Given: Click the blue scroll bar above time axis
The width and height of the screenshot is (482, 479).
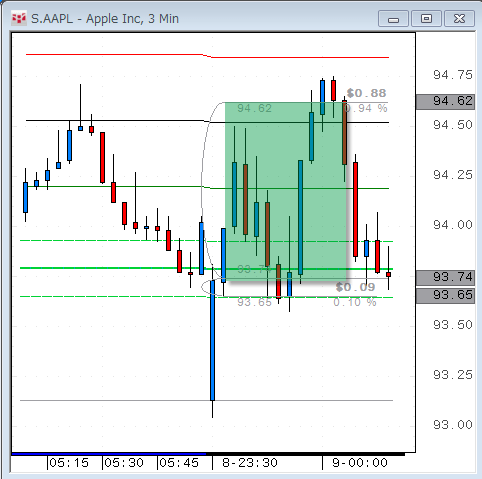Looking at the screenshot, I should point(109,454).
